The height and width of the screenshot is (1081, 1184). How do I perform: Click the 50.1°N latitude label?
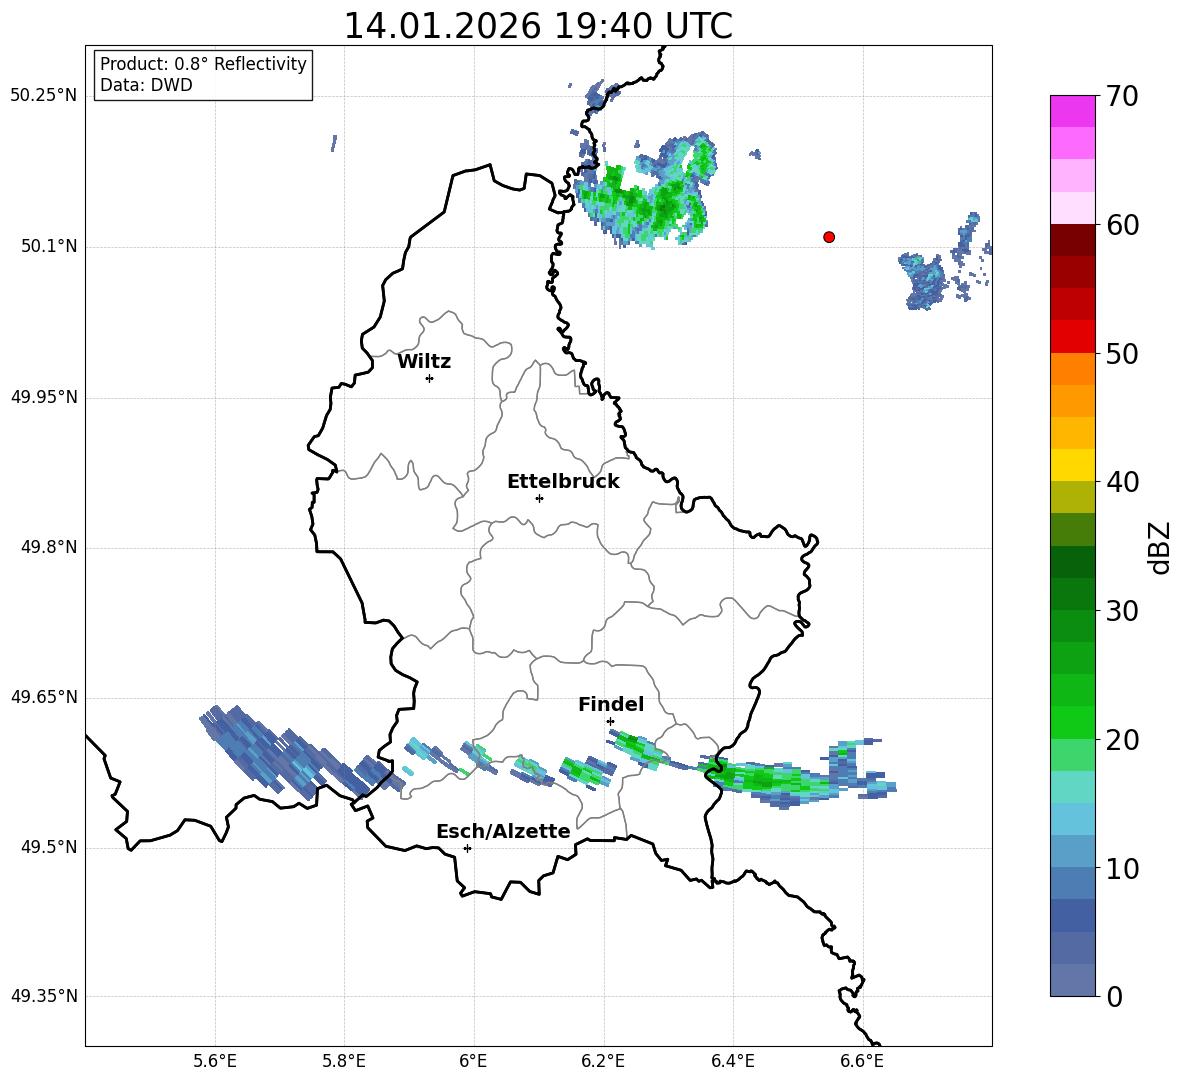(49, 246)
